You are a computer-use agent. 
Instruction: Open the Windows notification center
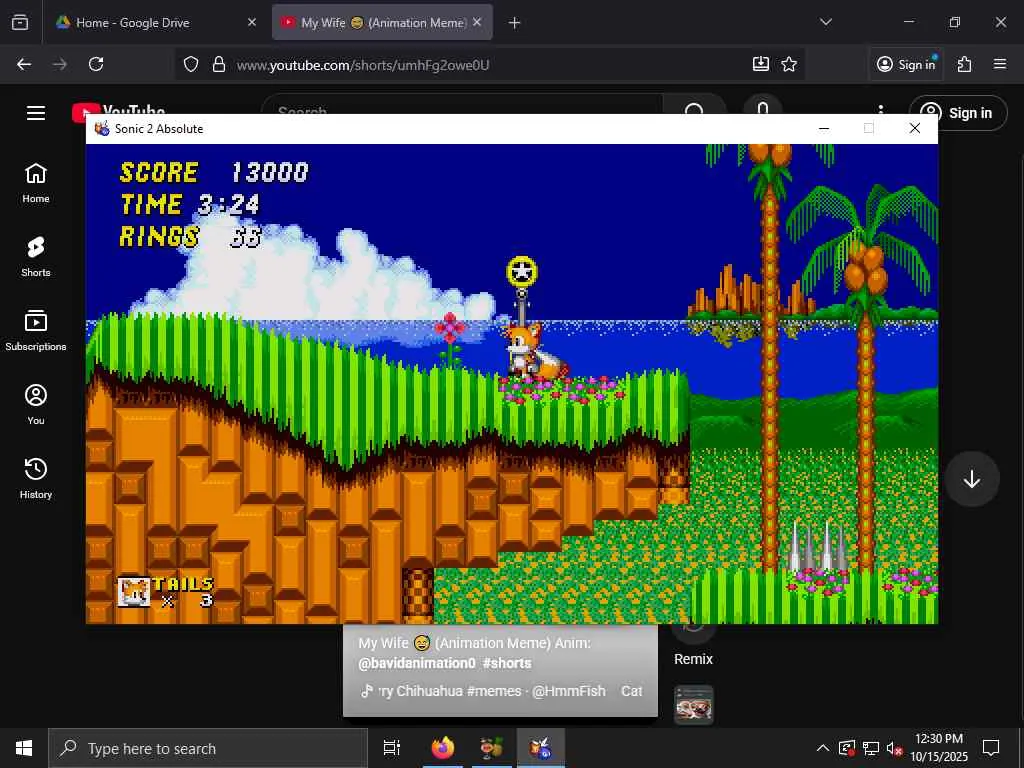pyautogui.click(x=991, y=748)
